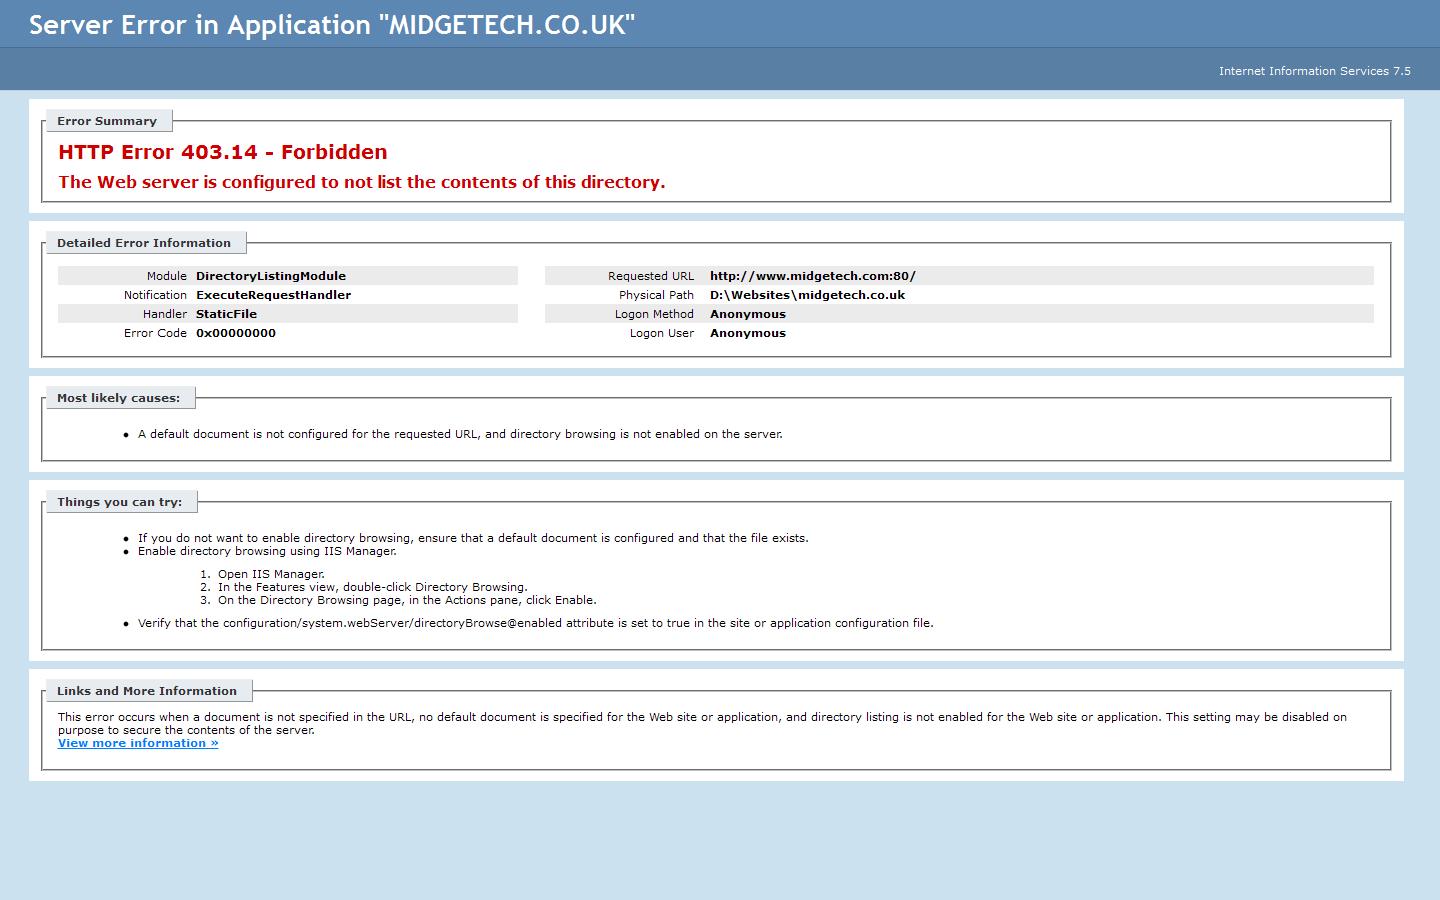The width and height of the screenshot is (1440, 900).
Task: Click the HTTP Error 403.14 Forbidden heading
Action: 222,152
